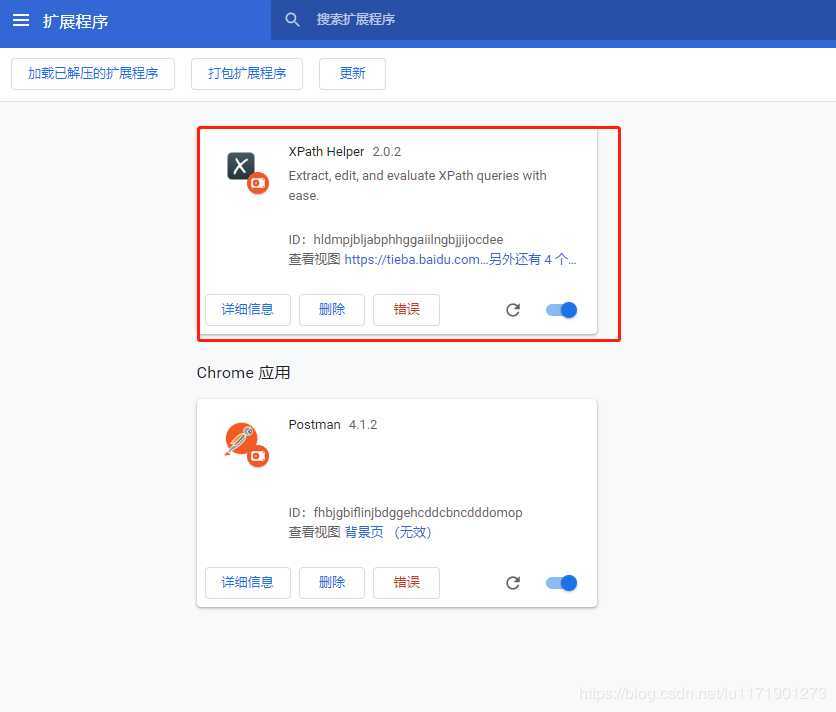This screenshot has width=836, height=712.
Task: Focus the search extensions field
Action: (553, 20)
